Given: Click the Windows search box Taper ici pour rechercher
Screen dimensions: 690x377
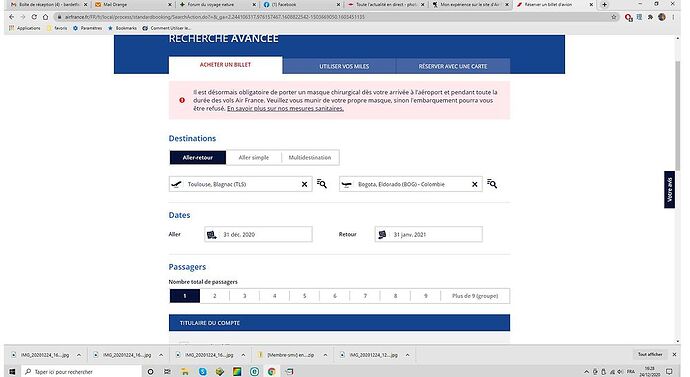Looking at the screenshot, I should [82, 372].
